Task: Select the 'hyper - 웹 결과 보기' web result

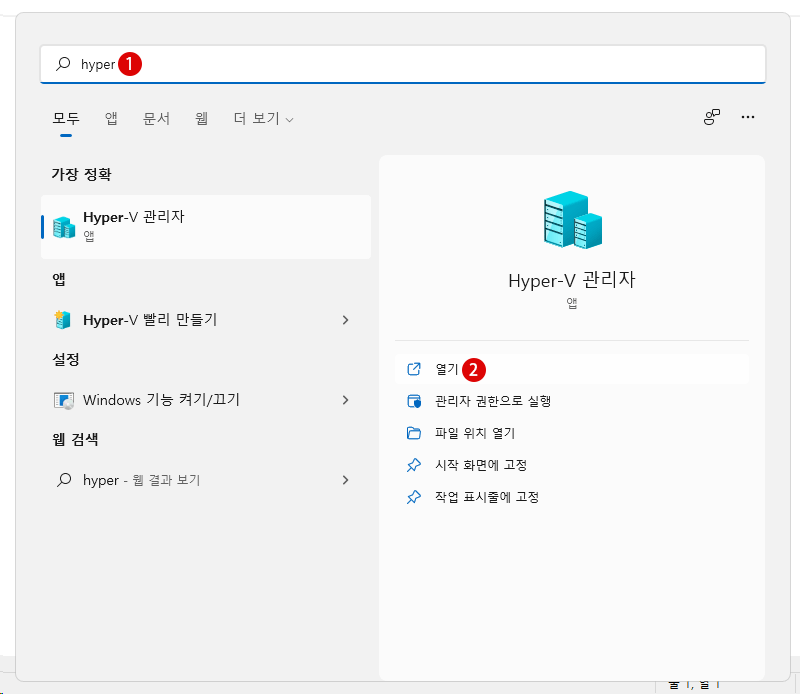Action: (x=206, y=480)
